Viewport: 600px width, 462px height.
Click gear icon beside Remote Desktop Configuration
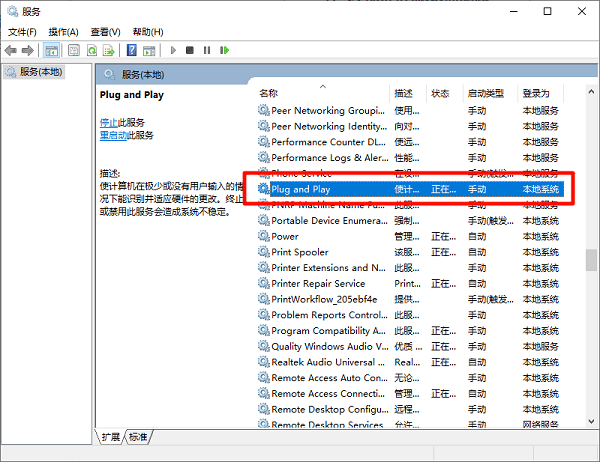pos(264,409)
